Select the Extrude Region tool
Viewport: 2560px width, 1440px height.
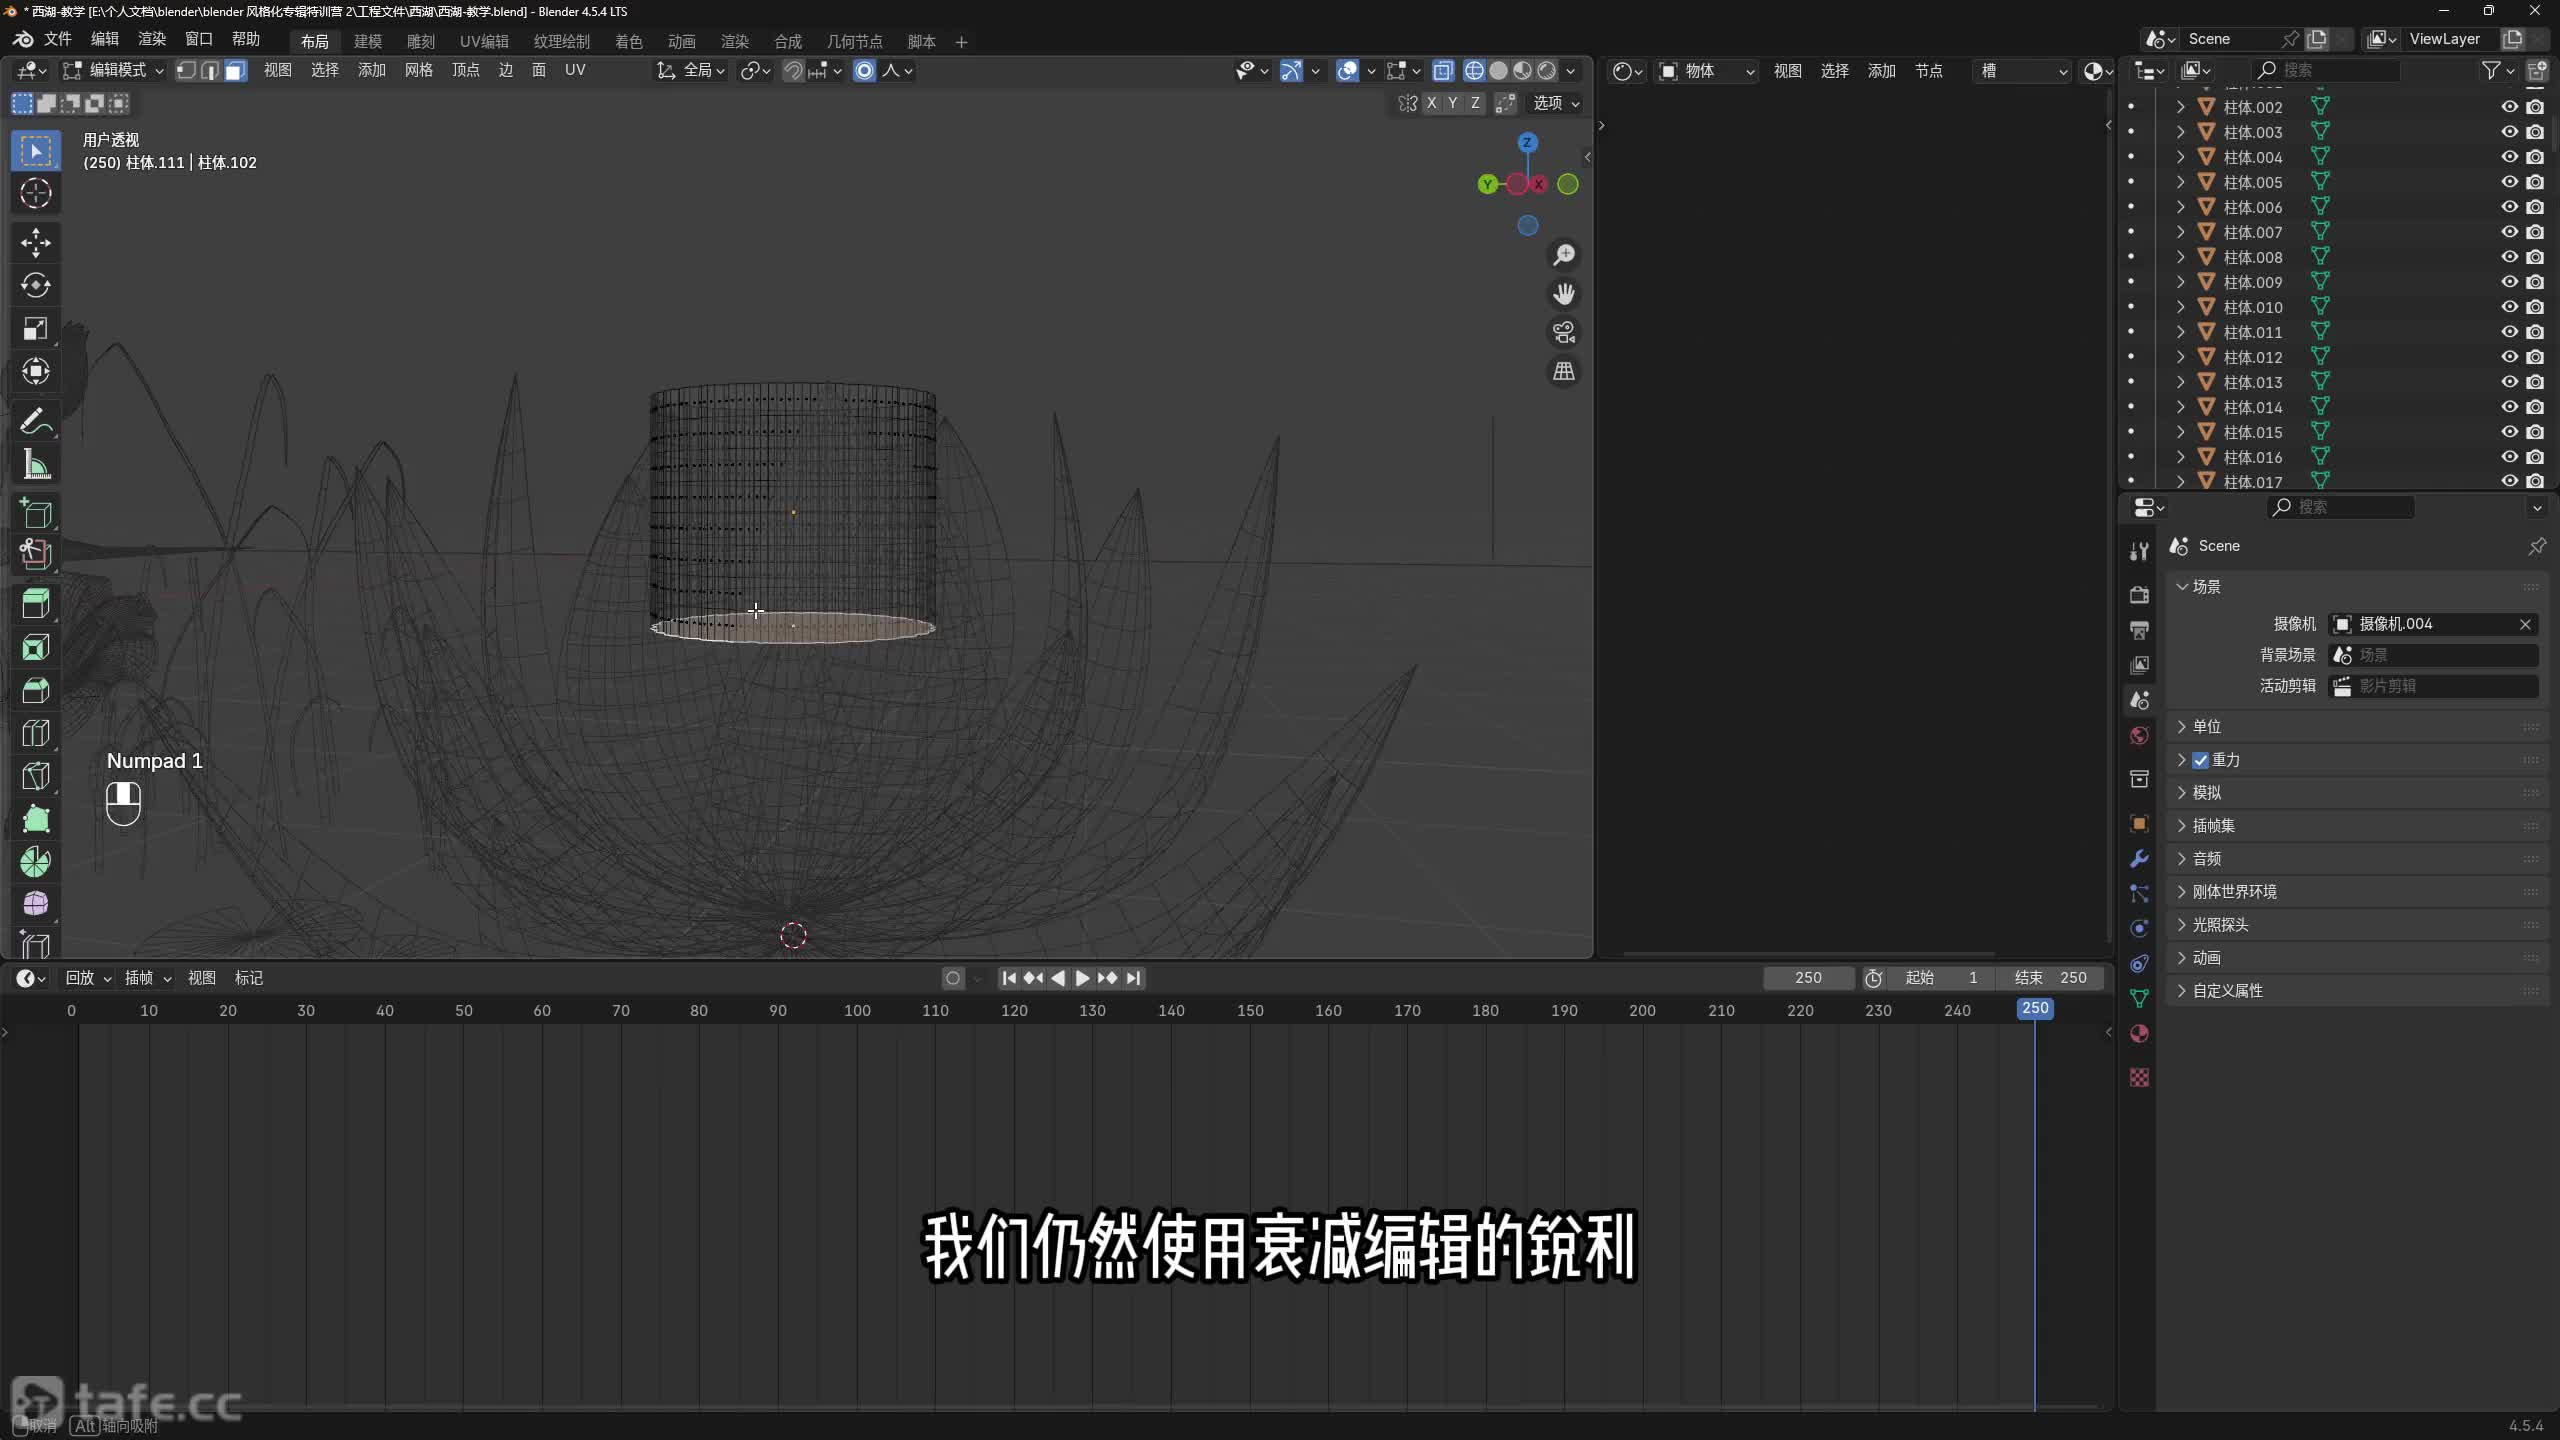pos(36,604)
